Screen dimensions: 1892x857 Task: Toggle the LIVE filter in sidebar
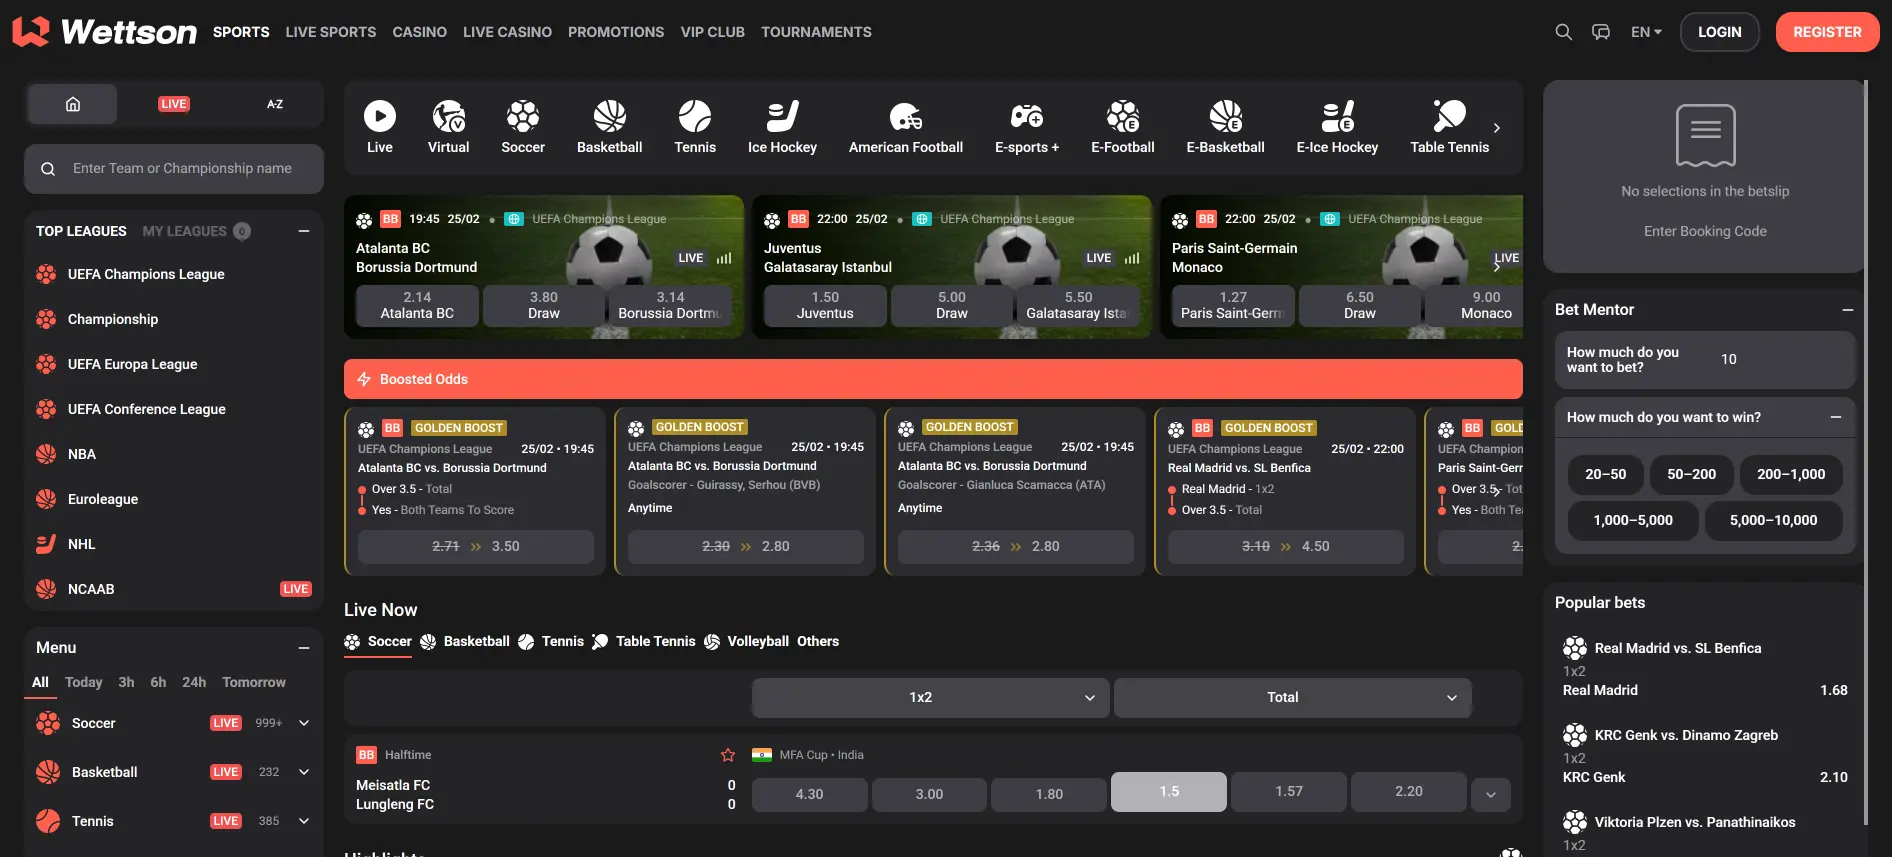[x=174, y=104]
